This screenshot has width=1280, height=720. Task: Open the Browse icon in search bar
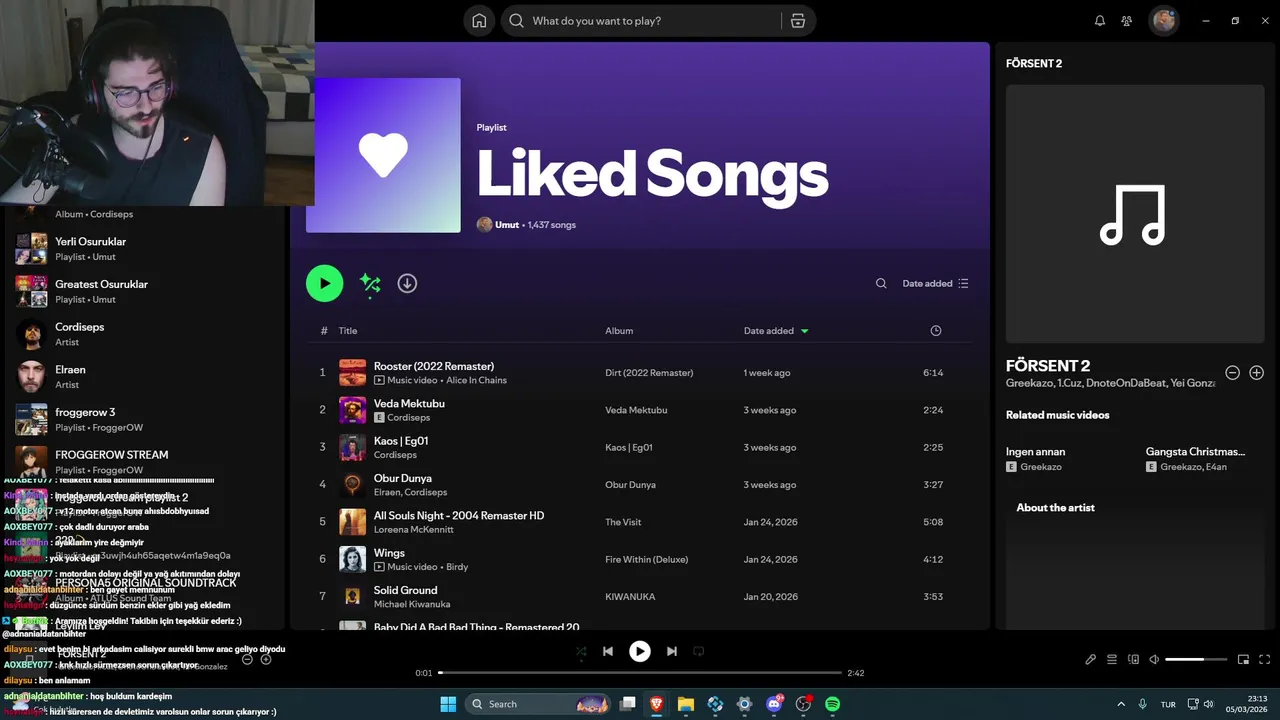tap(797, 21)
